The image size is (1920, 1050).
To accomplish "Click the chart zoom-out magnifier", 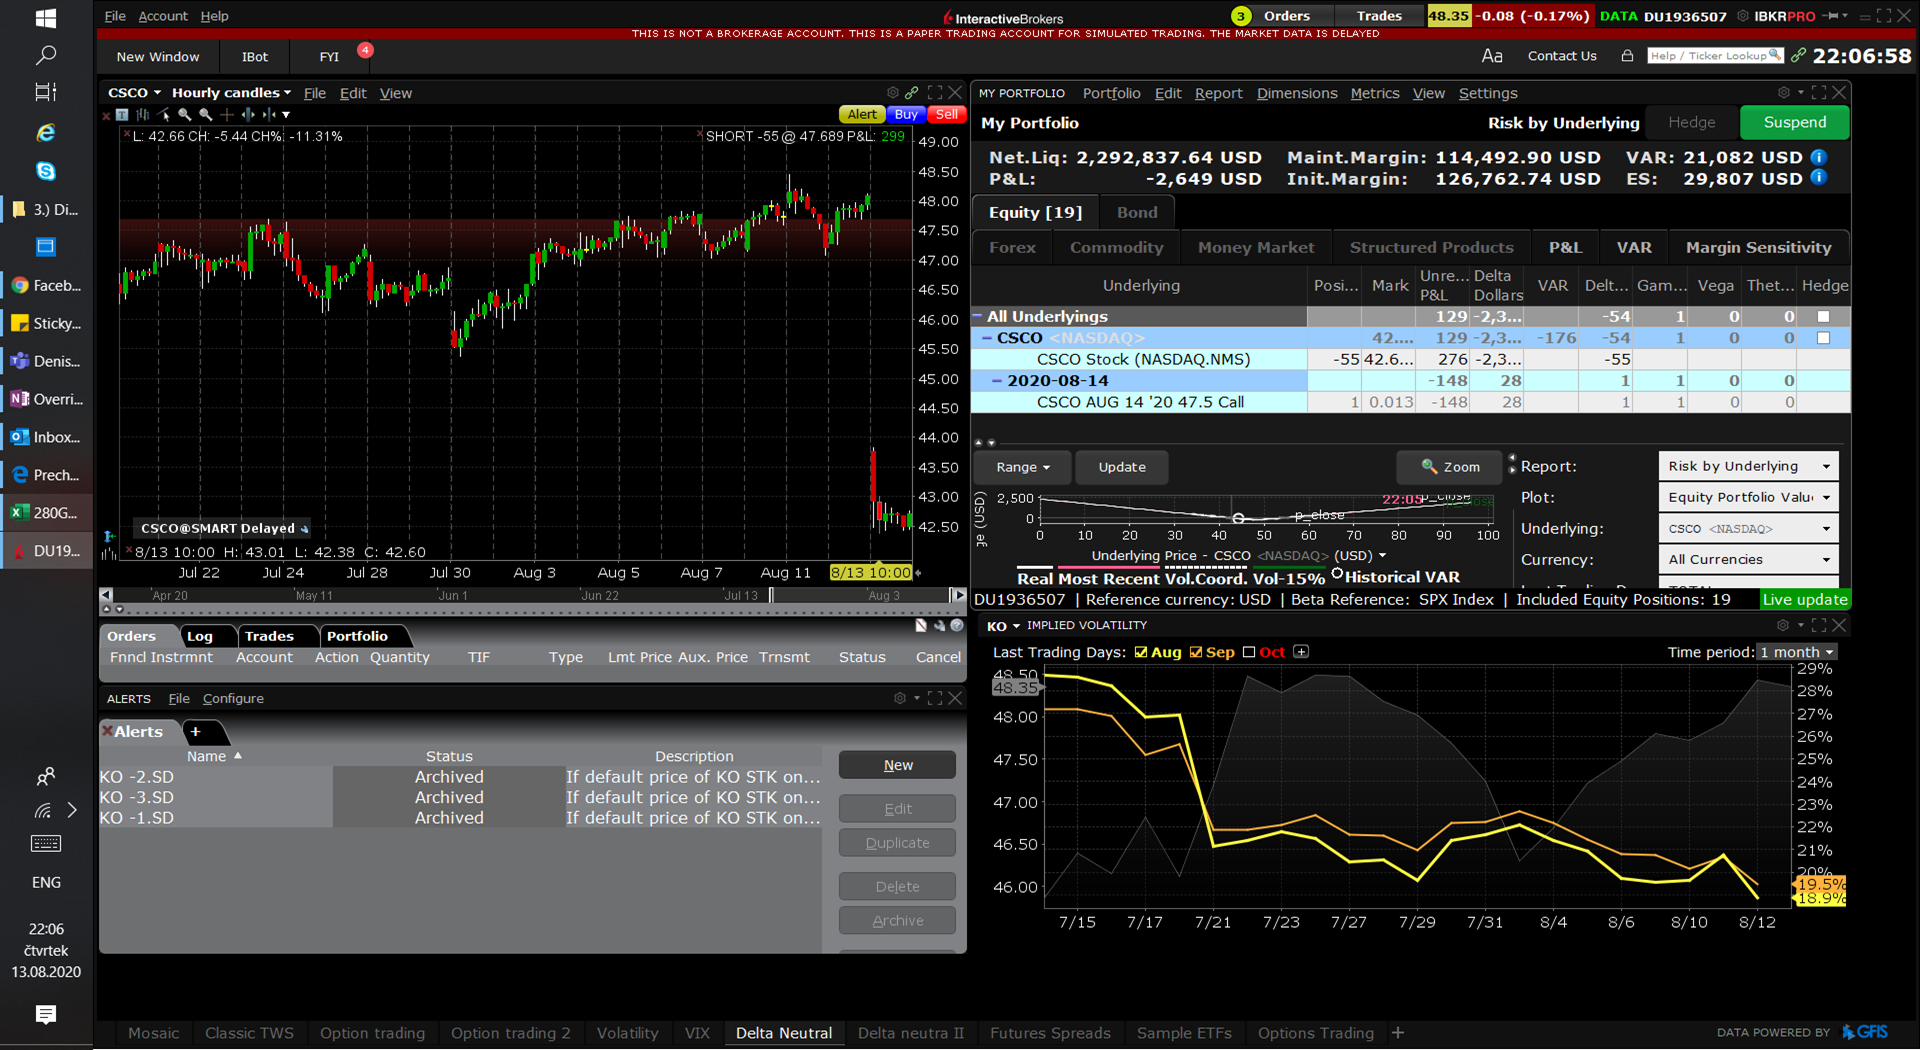I will 206,115.
